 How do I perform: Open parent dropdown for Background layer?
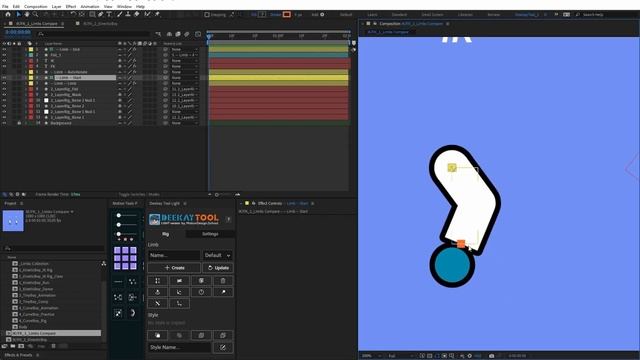click(184, 123)
